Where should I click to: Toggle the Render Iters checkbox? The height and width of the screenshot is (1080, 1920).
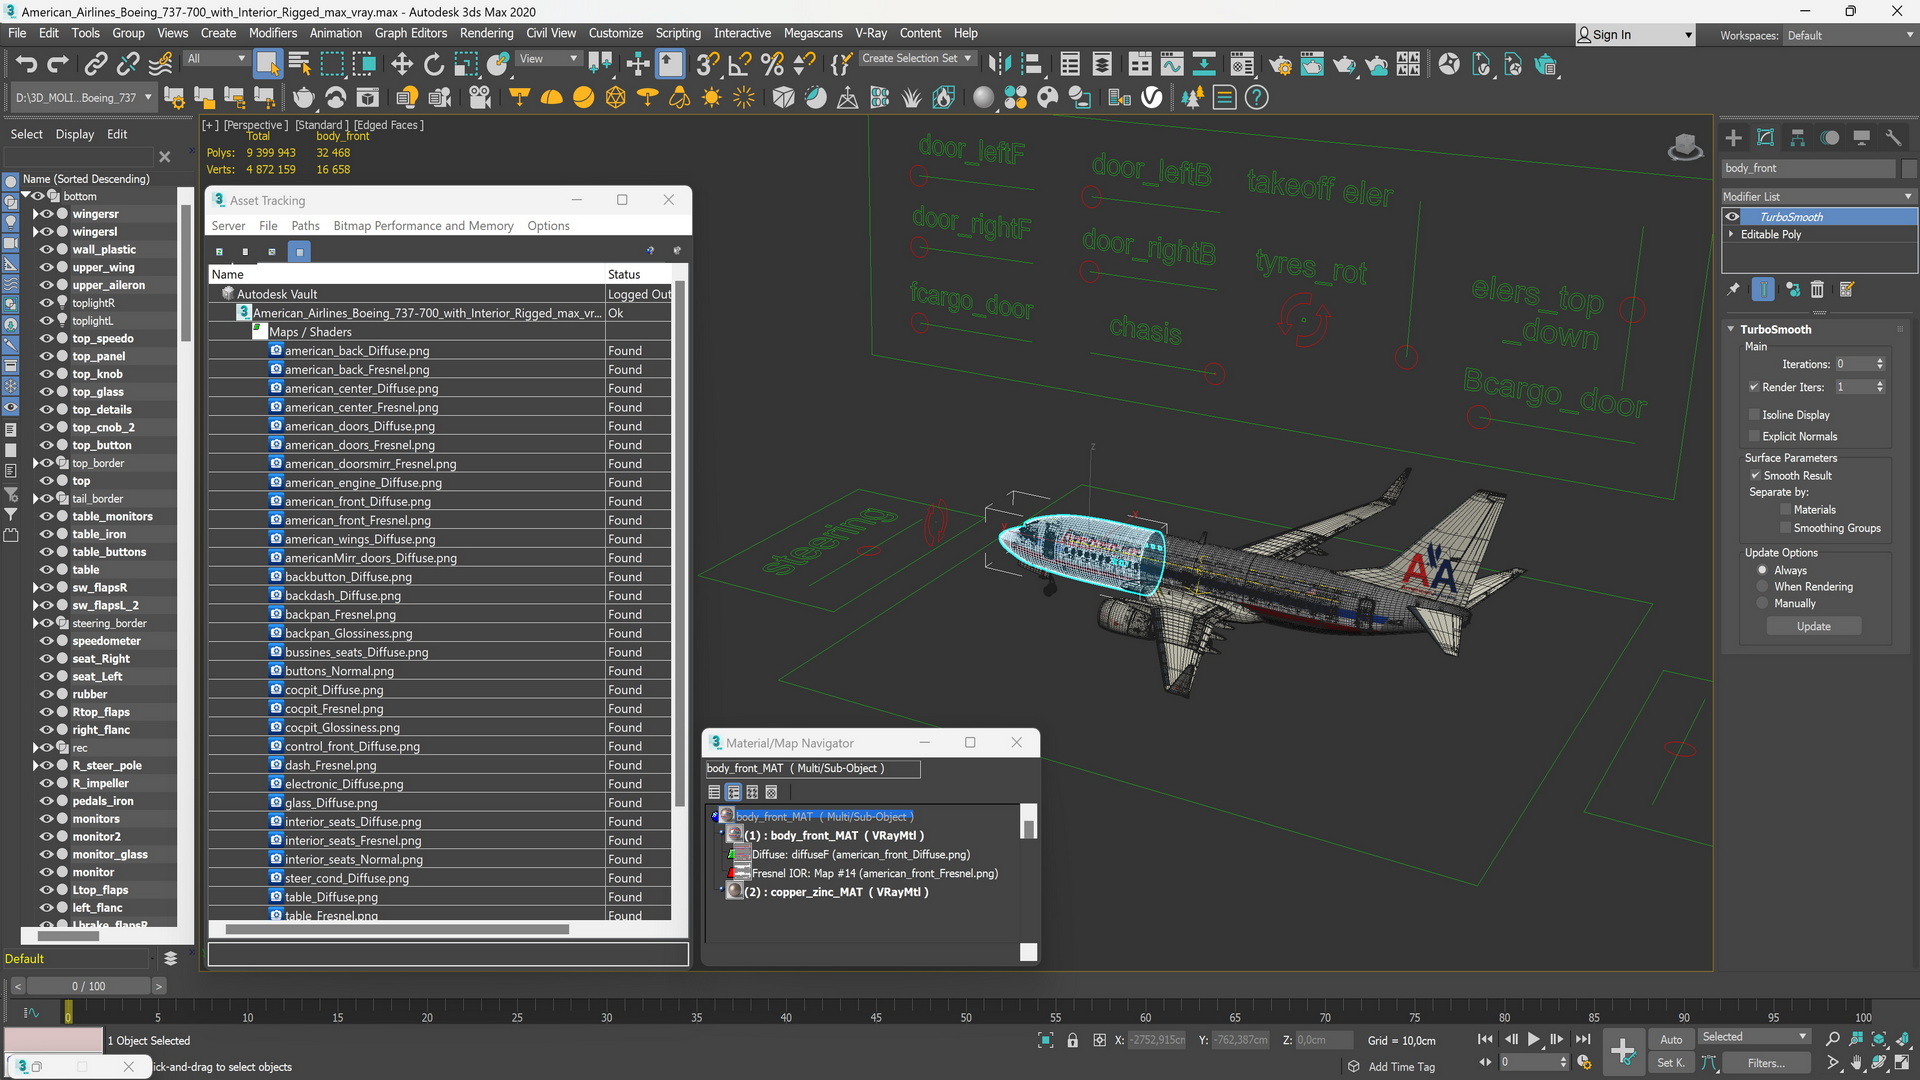coord(1754,387)
